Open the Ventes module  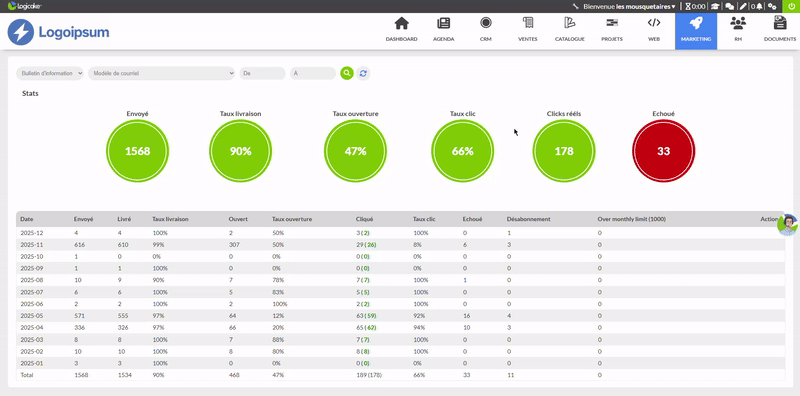pyautogui.click(x=528, y=30)
